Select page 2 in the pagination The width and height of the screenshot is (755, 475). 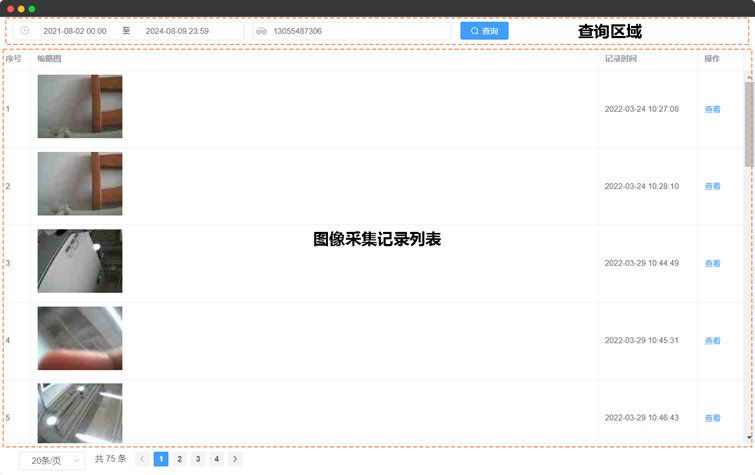pos(179,459)
